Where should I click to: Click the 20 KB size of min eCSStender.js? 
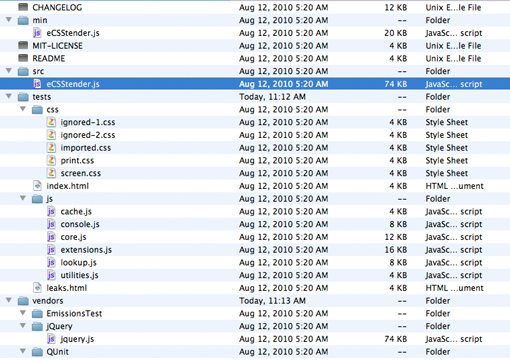[x=395, y=33]
